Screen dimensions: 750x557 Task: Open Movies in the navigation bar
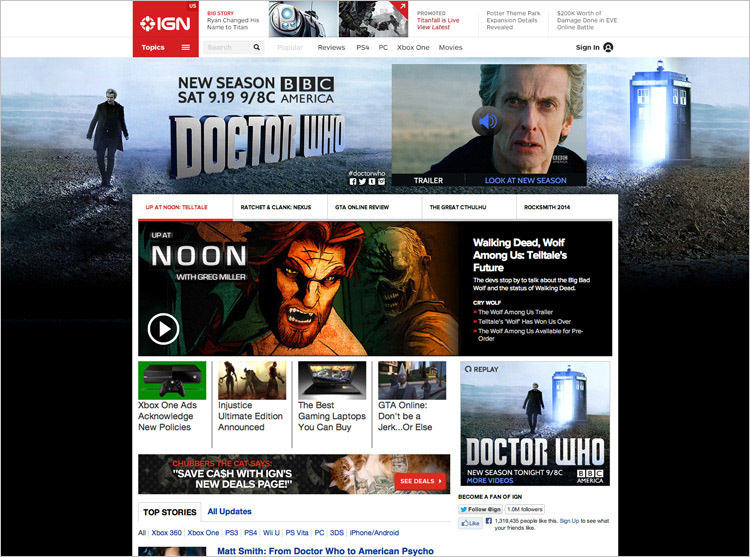tap(451, 47)
